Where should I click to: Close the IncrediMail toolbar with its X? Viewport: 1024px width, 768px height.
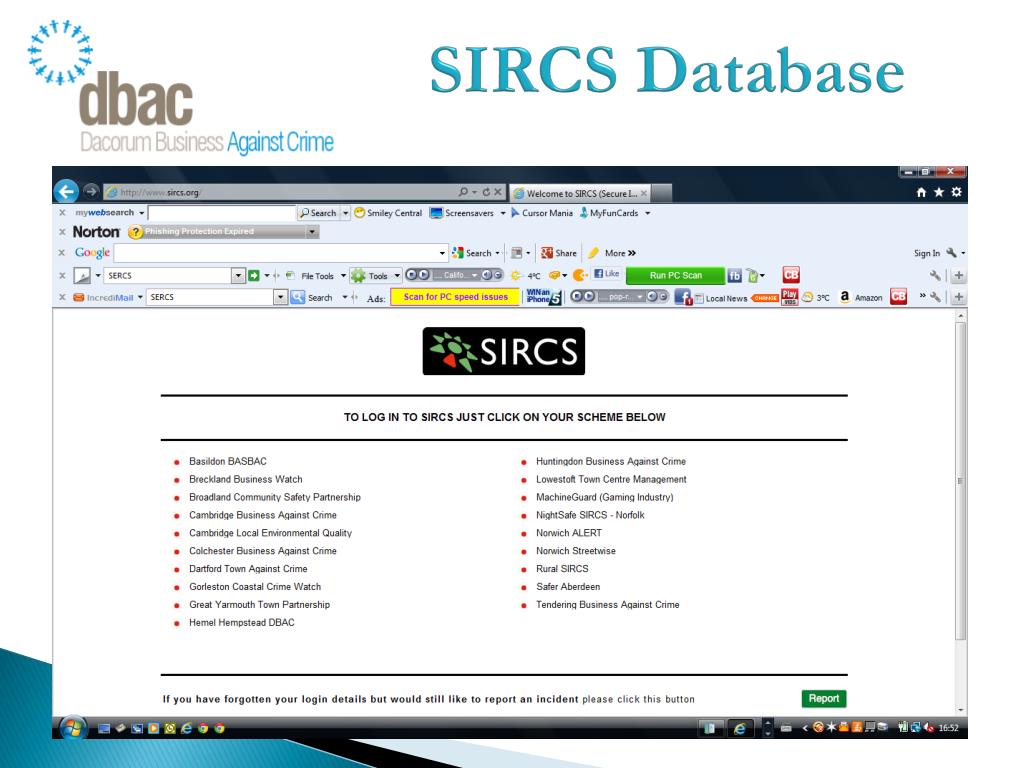(63, 297)
